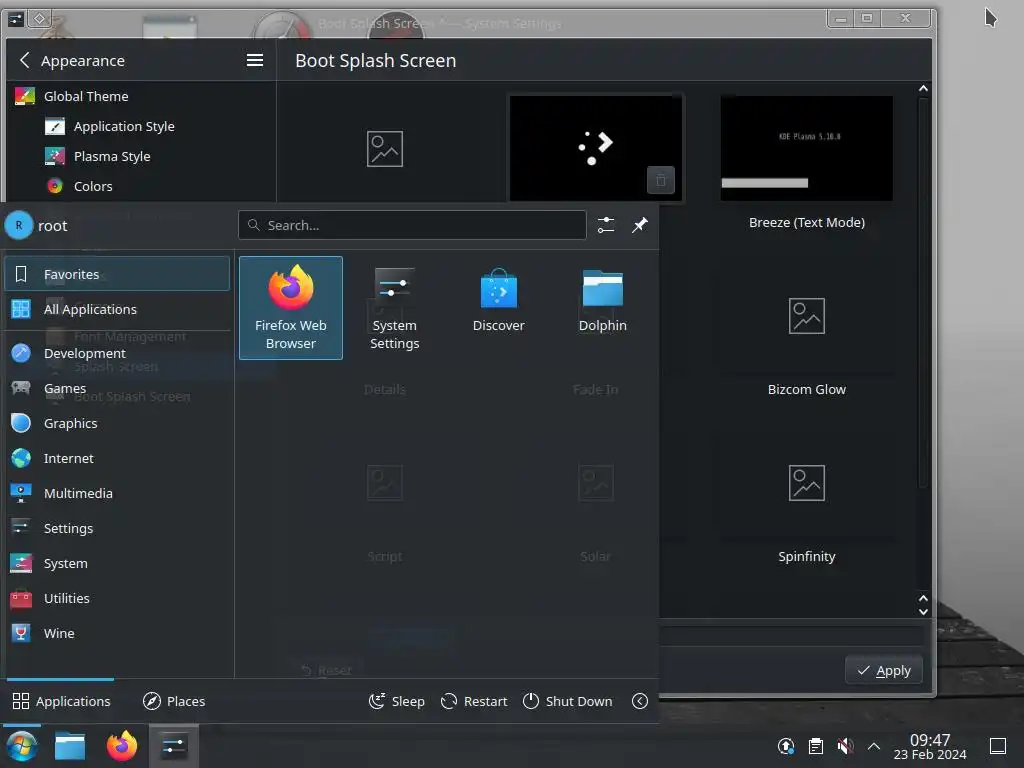Viewport: 1024px width, 768px height.
Task: Launch Firefox from the taskbar
Action: pos(121,746)
